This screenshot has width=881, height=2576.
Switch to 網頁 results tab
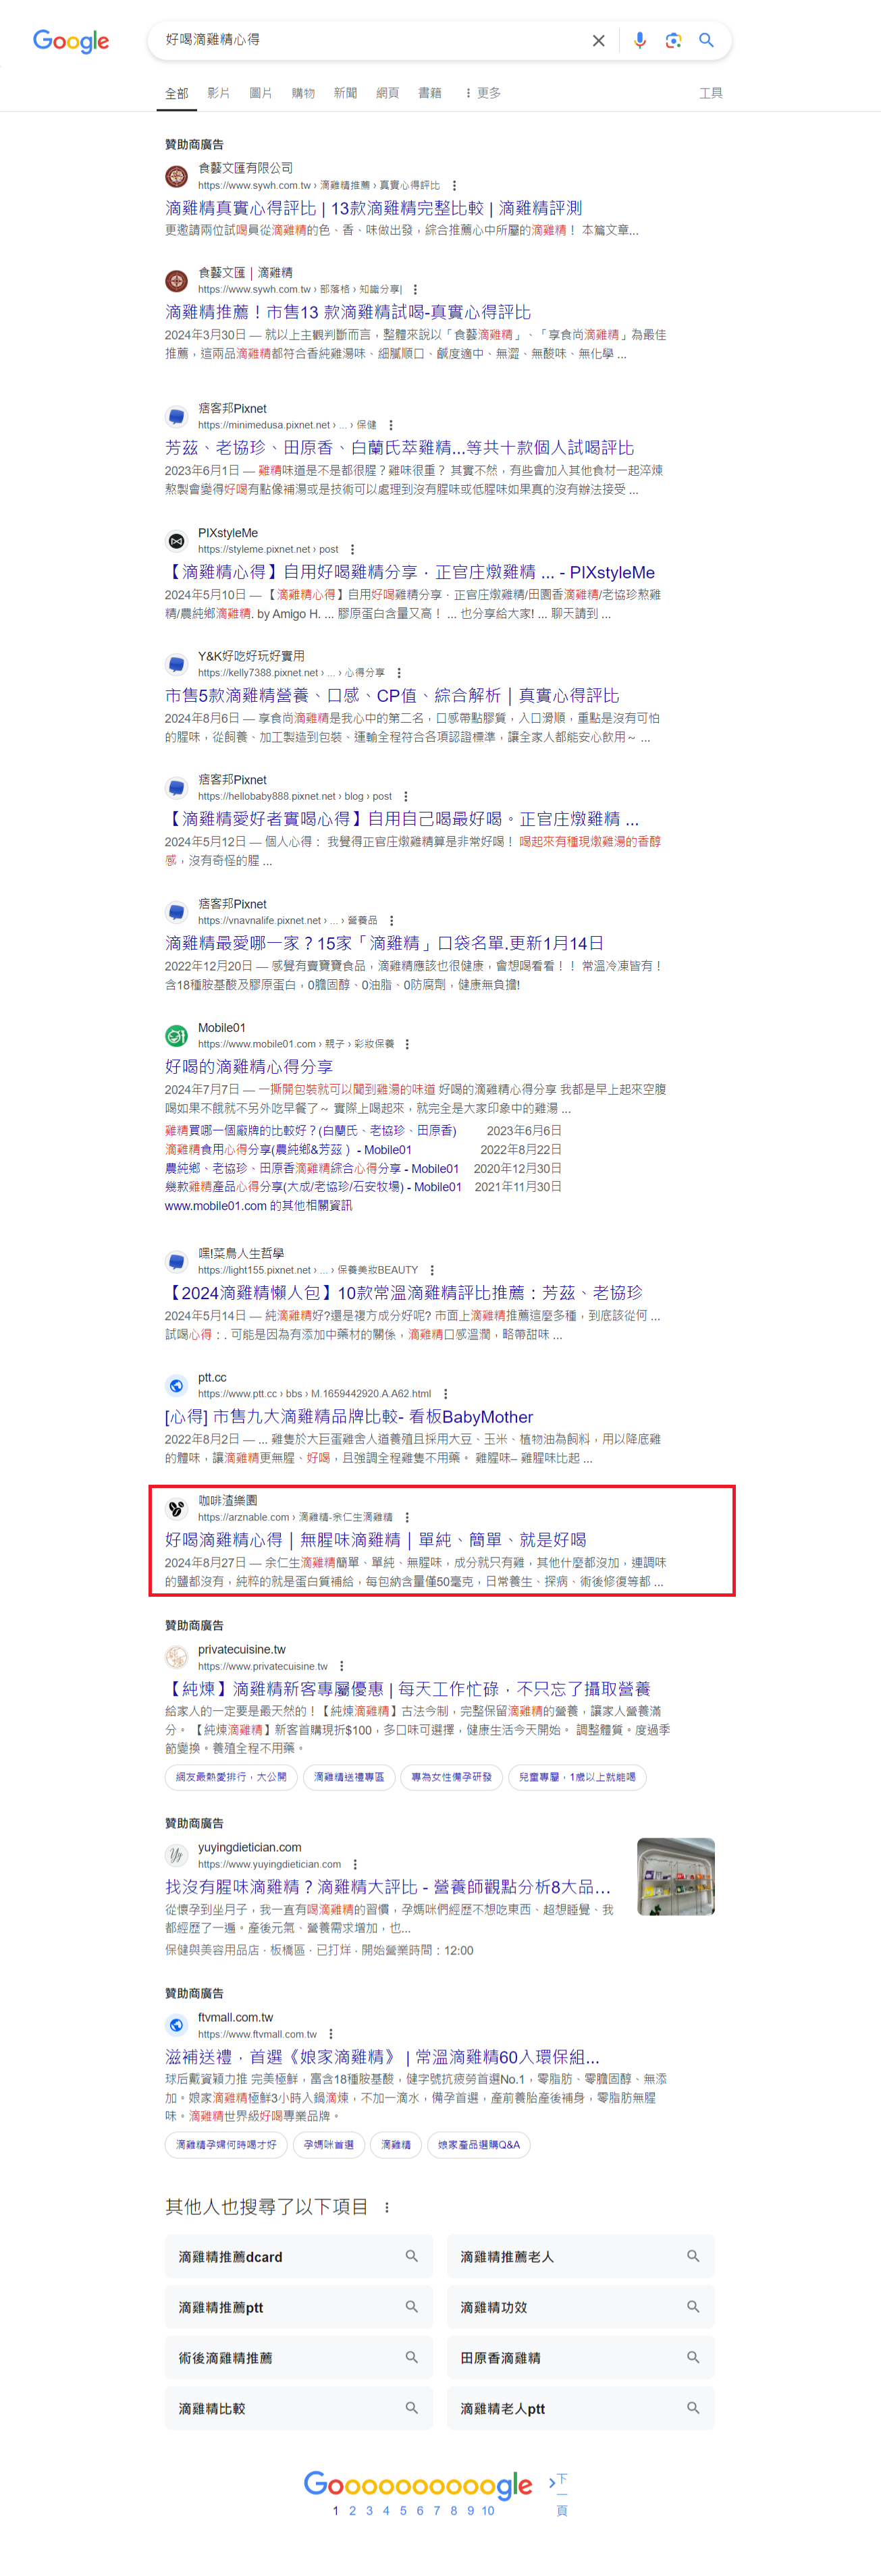(x=387, y=93)
